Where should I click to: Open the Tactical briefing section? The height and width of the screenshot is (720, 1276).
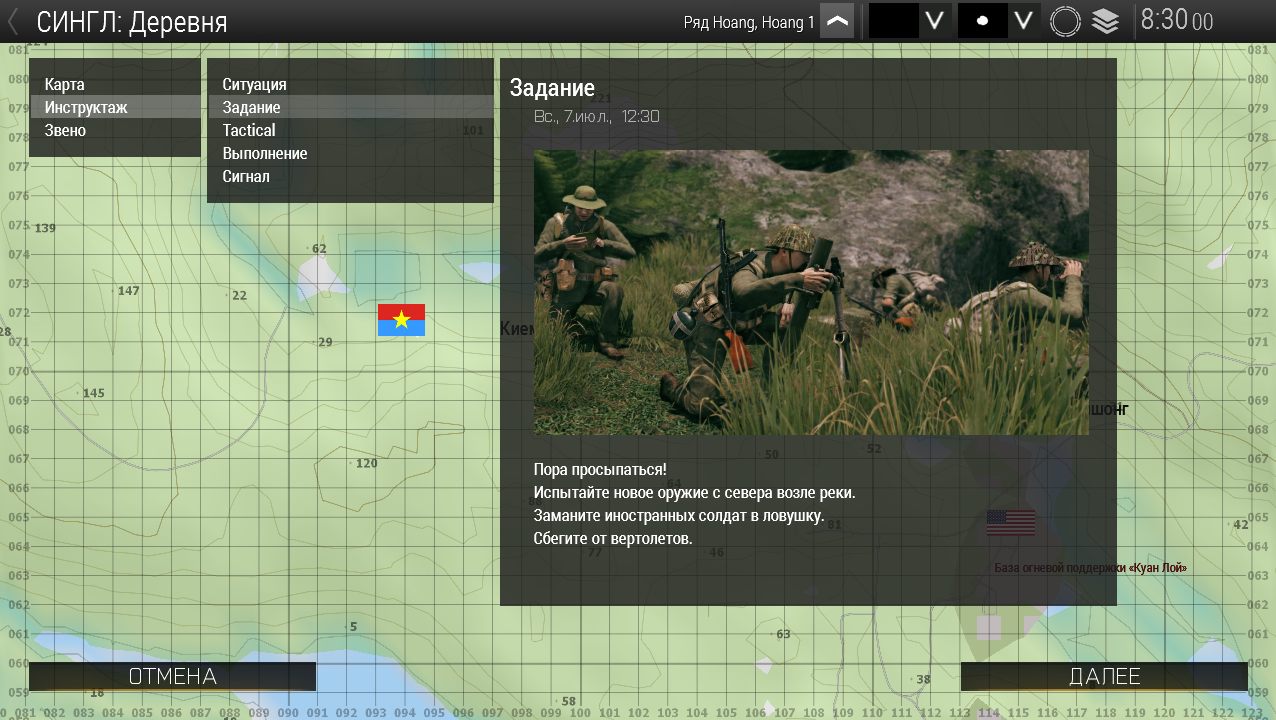[350, 130]
